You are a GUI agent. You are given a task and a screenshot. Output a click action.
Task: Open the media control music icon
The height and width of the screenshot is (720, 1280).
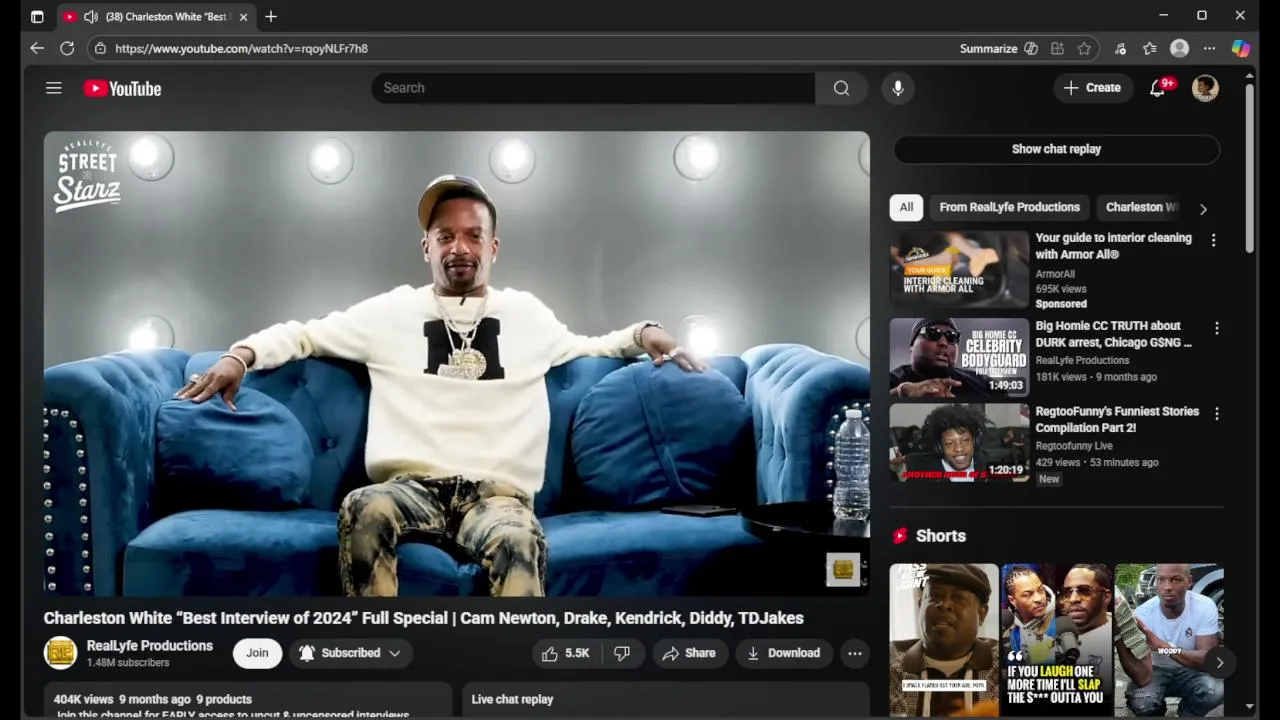[x=1120, y=48]
